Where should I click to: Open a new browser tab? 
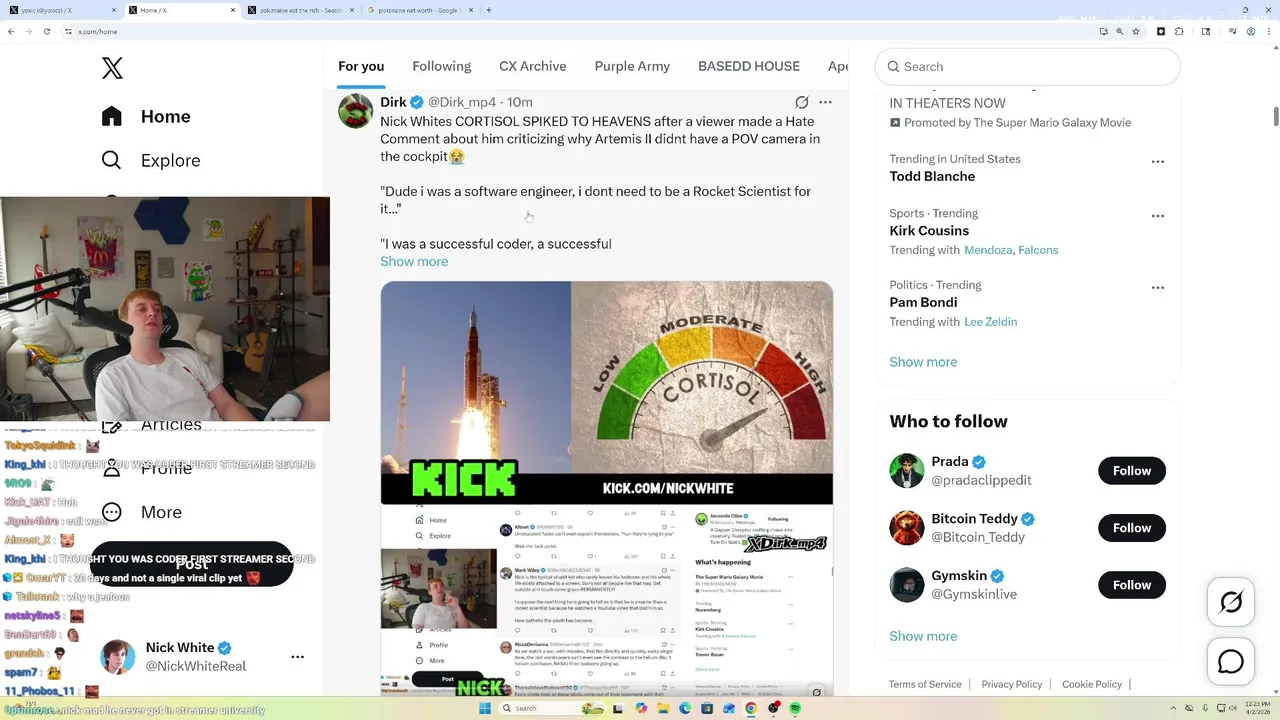click(x=488, y=10)
